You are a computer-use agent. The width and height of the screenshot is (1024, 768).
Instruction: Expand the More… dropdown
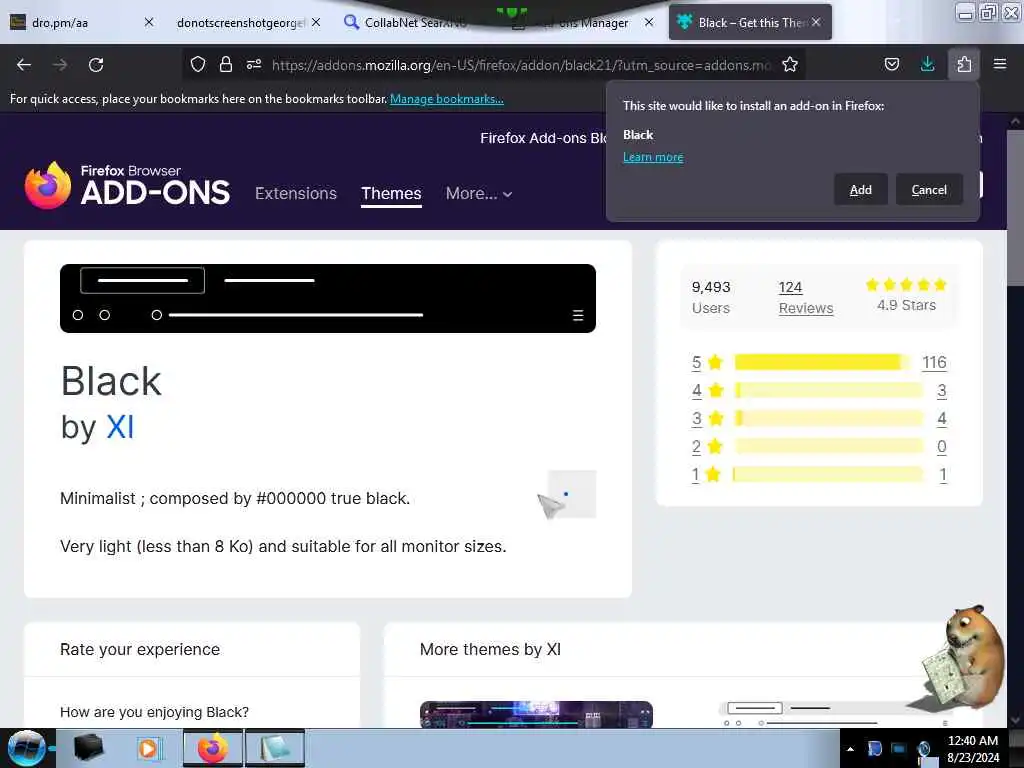tap(479, 193)
